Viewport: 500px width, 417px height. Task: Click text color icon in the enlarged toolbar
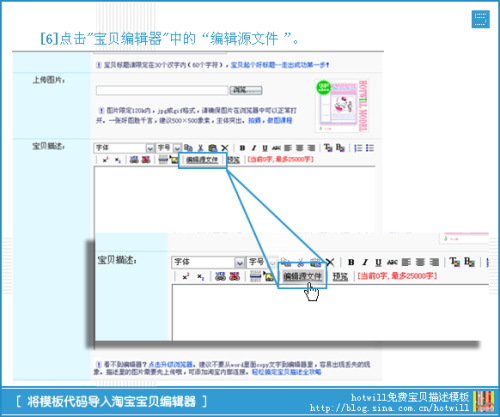(455, 262)
